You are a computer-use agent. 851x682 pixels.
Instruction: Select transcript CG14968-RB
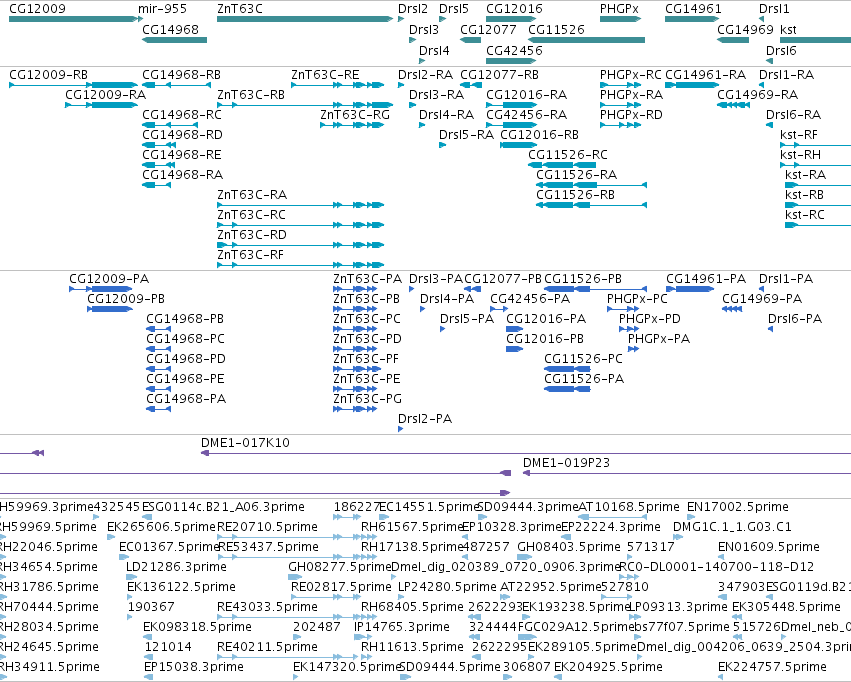176,85
